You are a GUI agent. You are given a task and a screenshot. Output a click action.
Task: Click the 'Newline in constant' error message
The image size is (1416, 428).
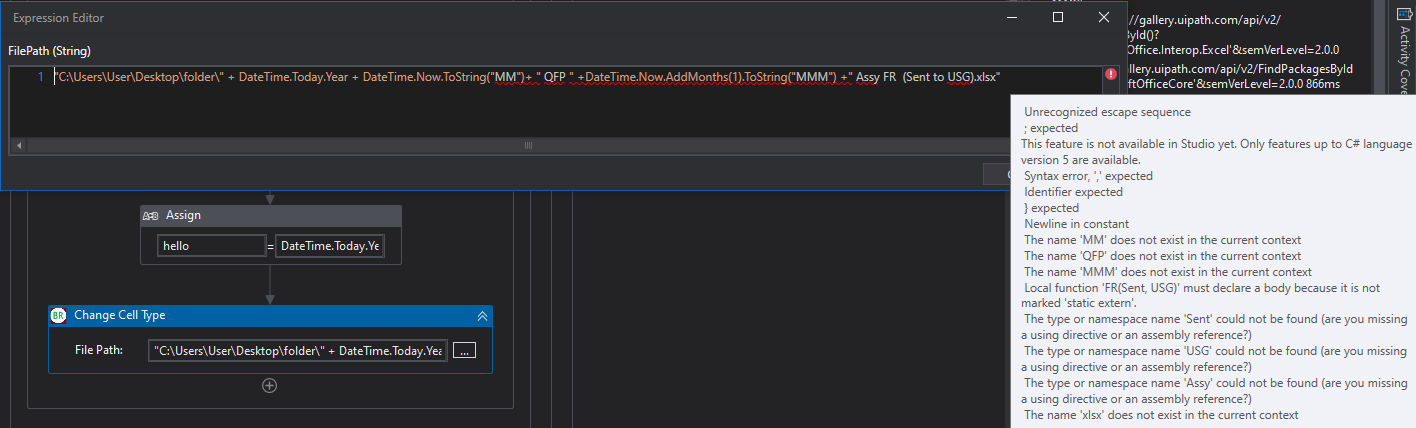(x=1076, y=224)
